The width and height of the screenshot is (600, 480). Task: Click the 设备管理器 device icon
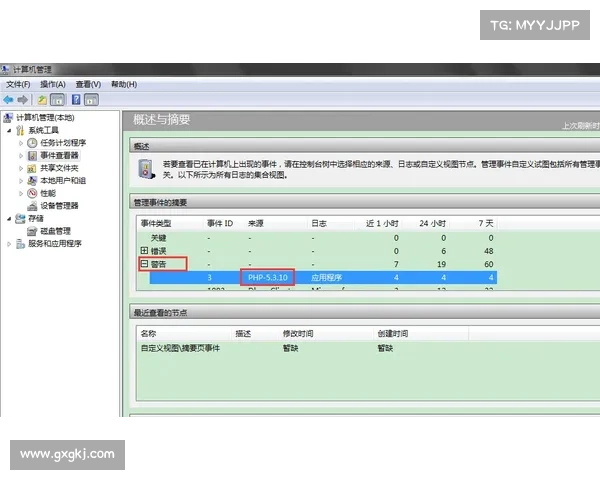[32, 206]
